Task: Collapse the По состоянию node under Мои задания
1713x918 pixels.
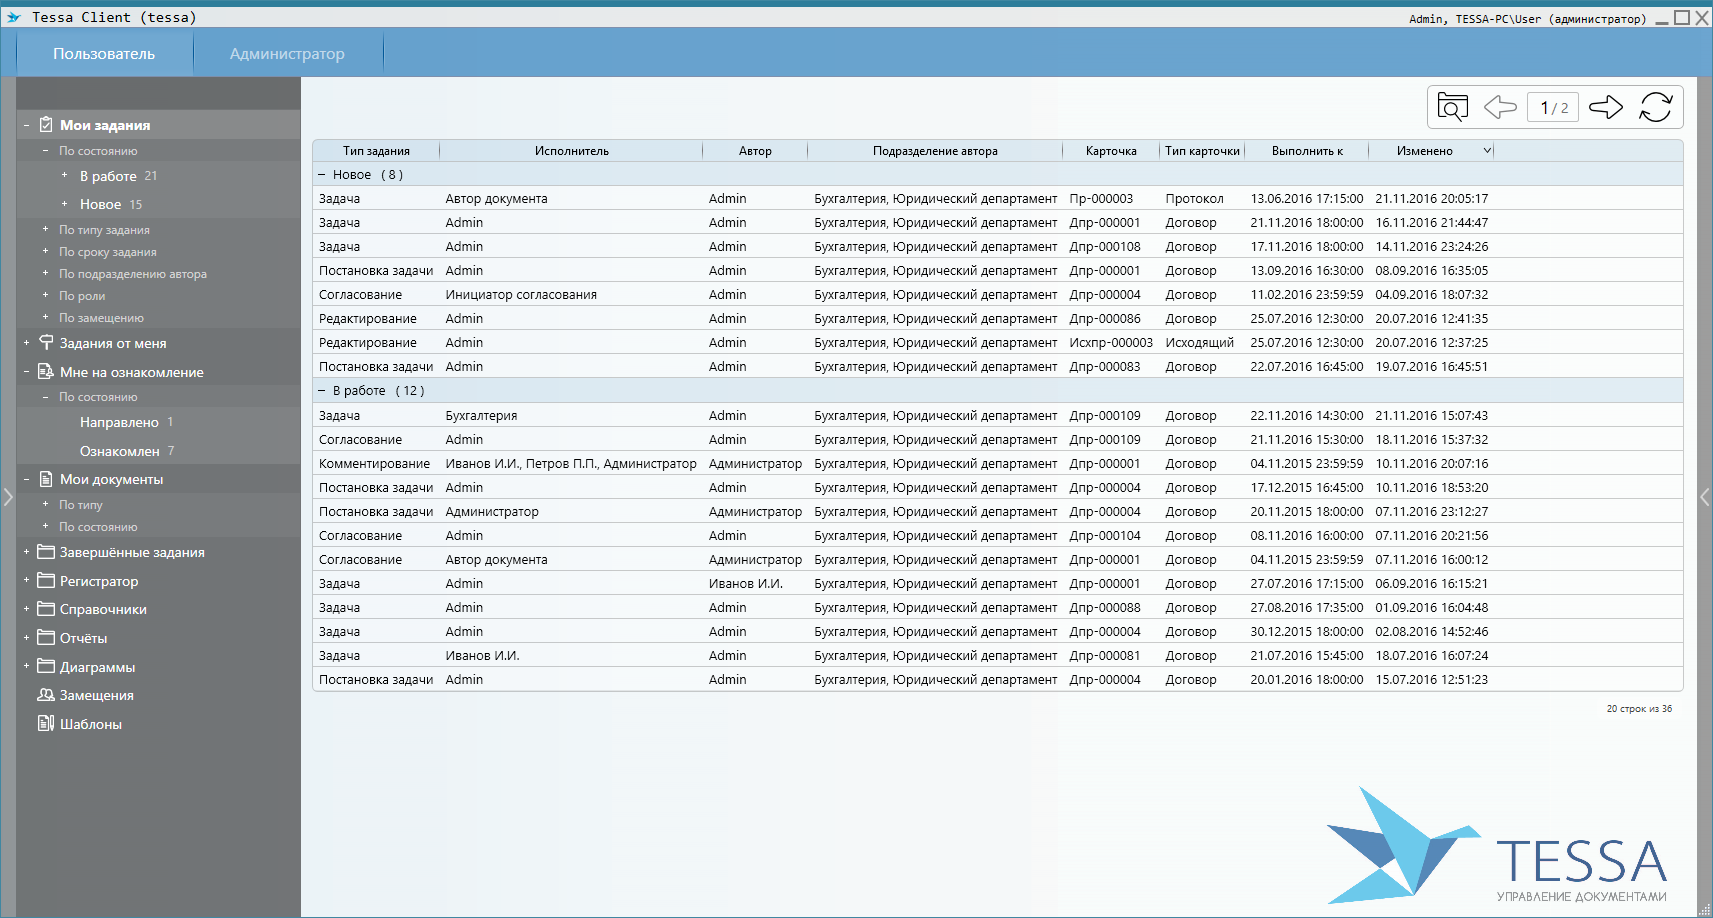Action: click(x=45, y=151)
